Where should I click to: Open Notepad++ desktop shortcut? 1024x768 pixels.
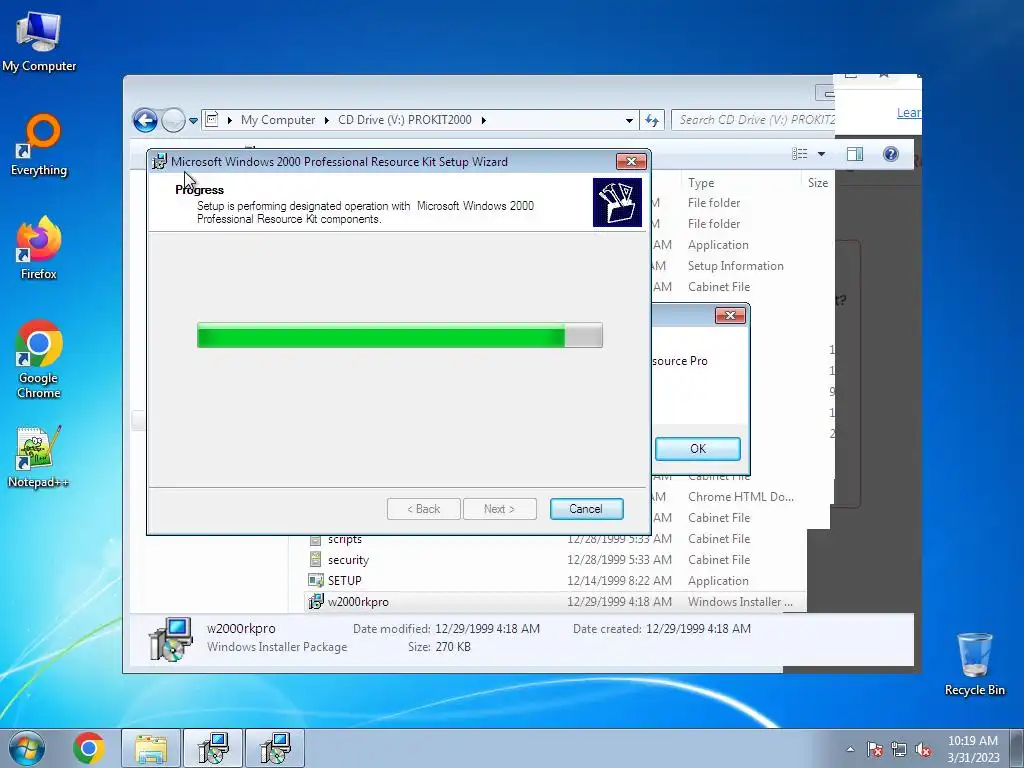pos(39,457)
